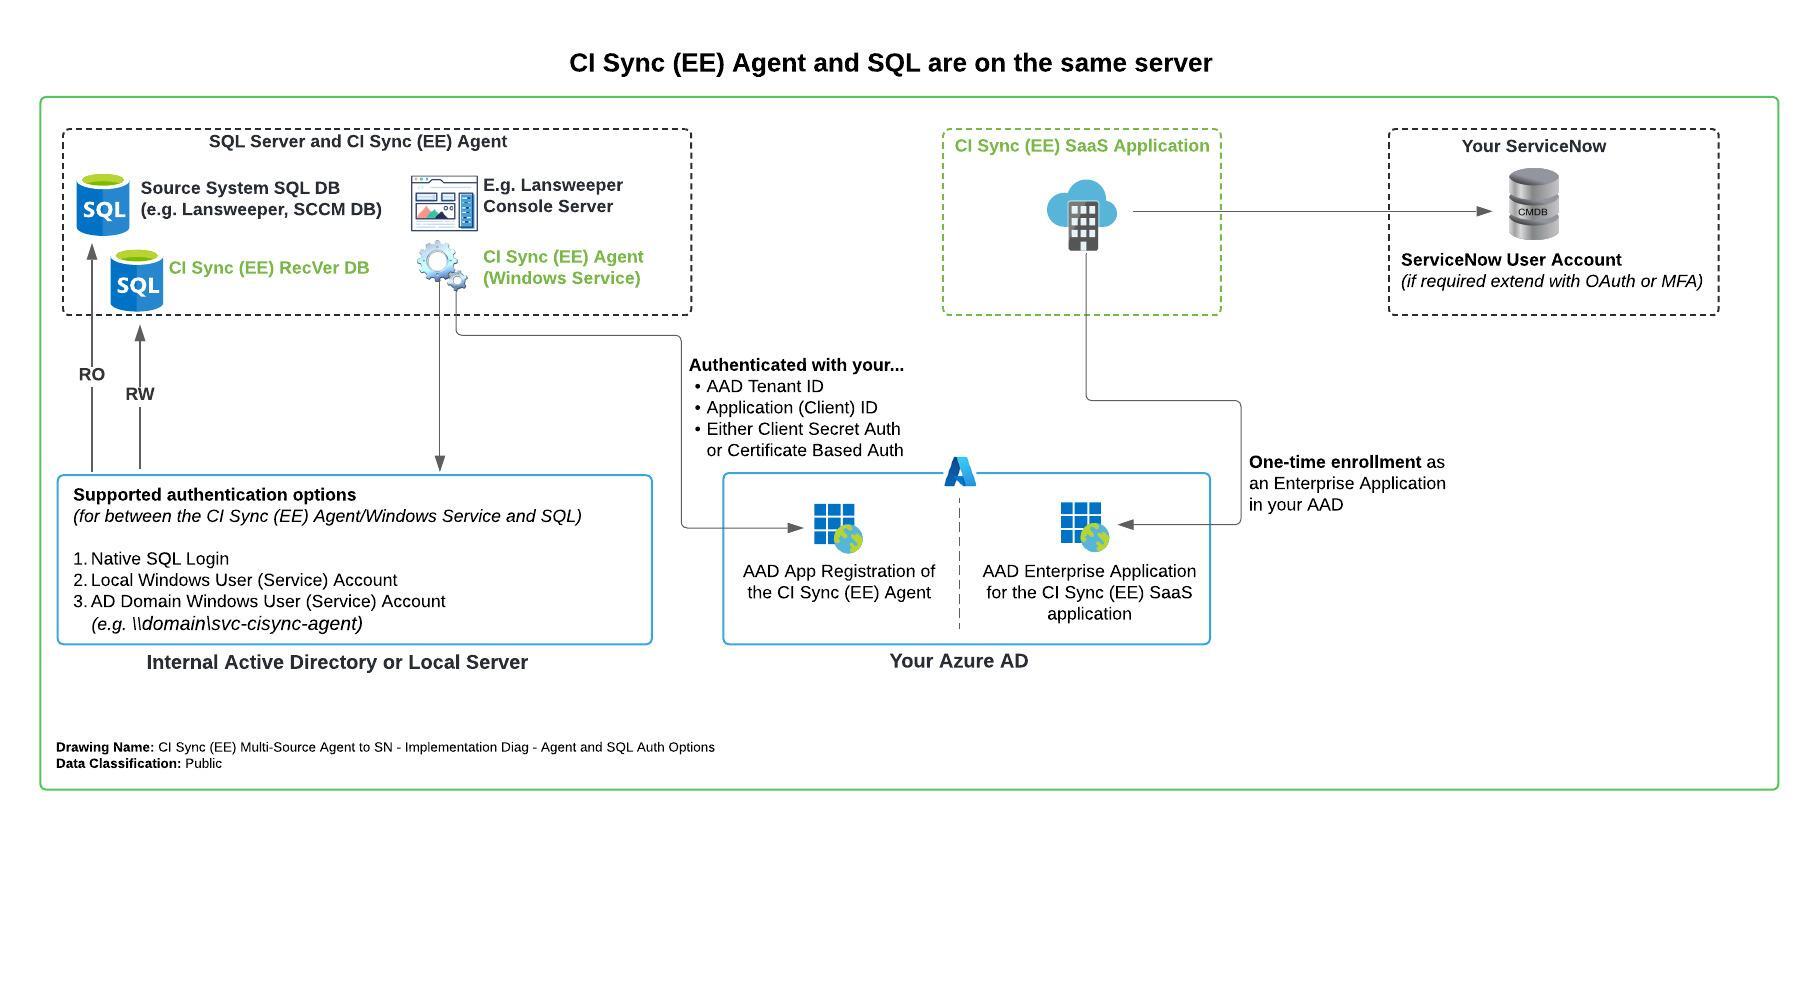Select 'E.g. Lansweeper Console Server' label
Screen dimensions: 1818x993
(553, 196)
